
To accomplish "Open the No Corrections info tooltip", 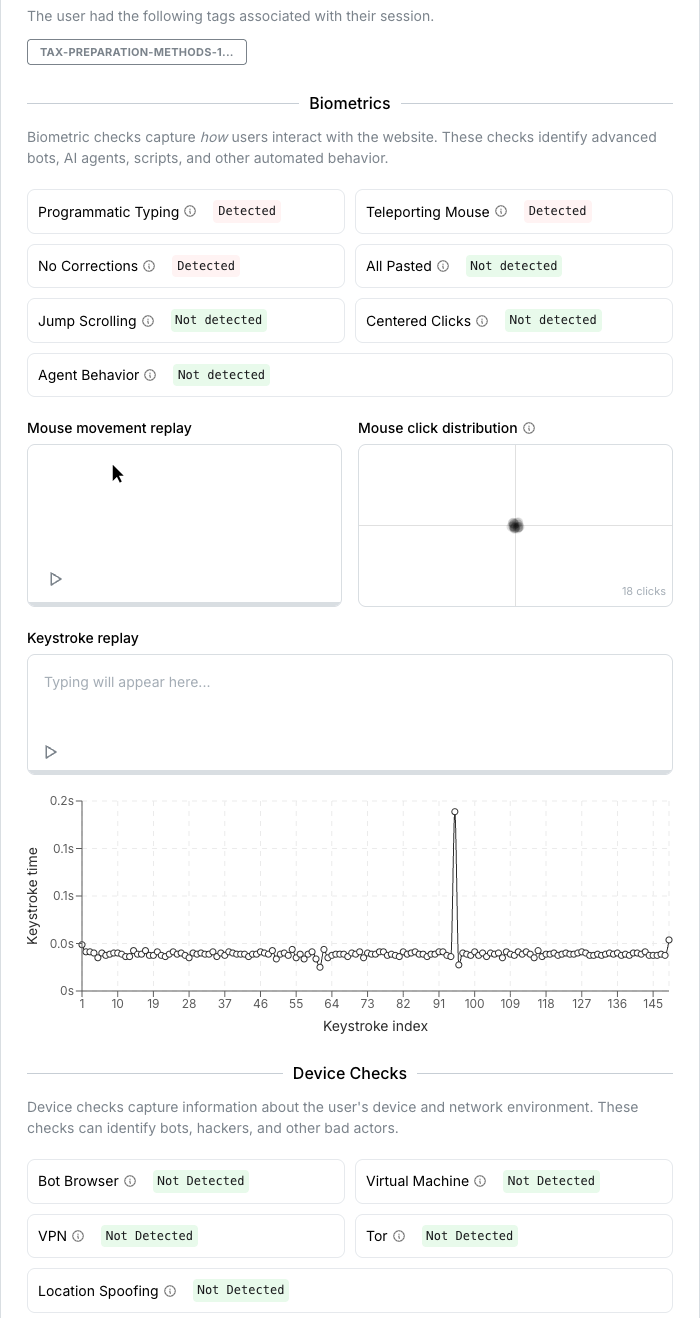I will coord(149,266).
